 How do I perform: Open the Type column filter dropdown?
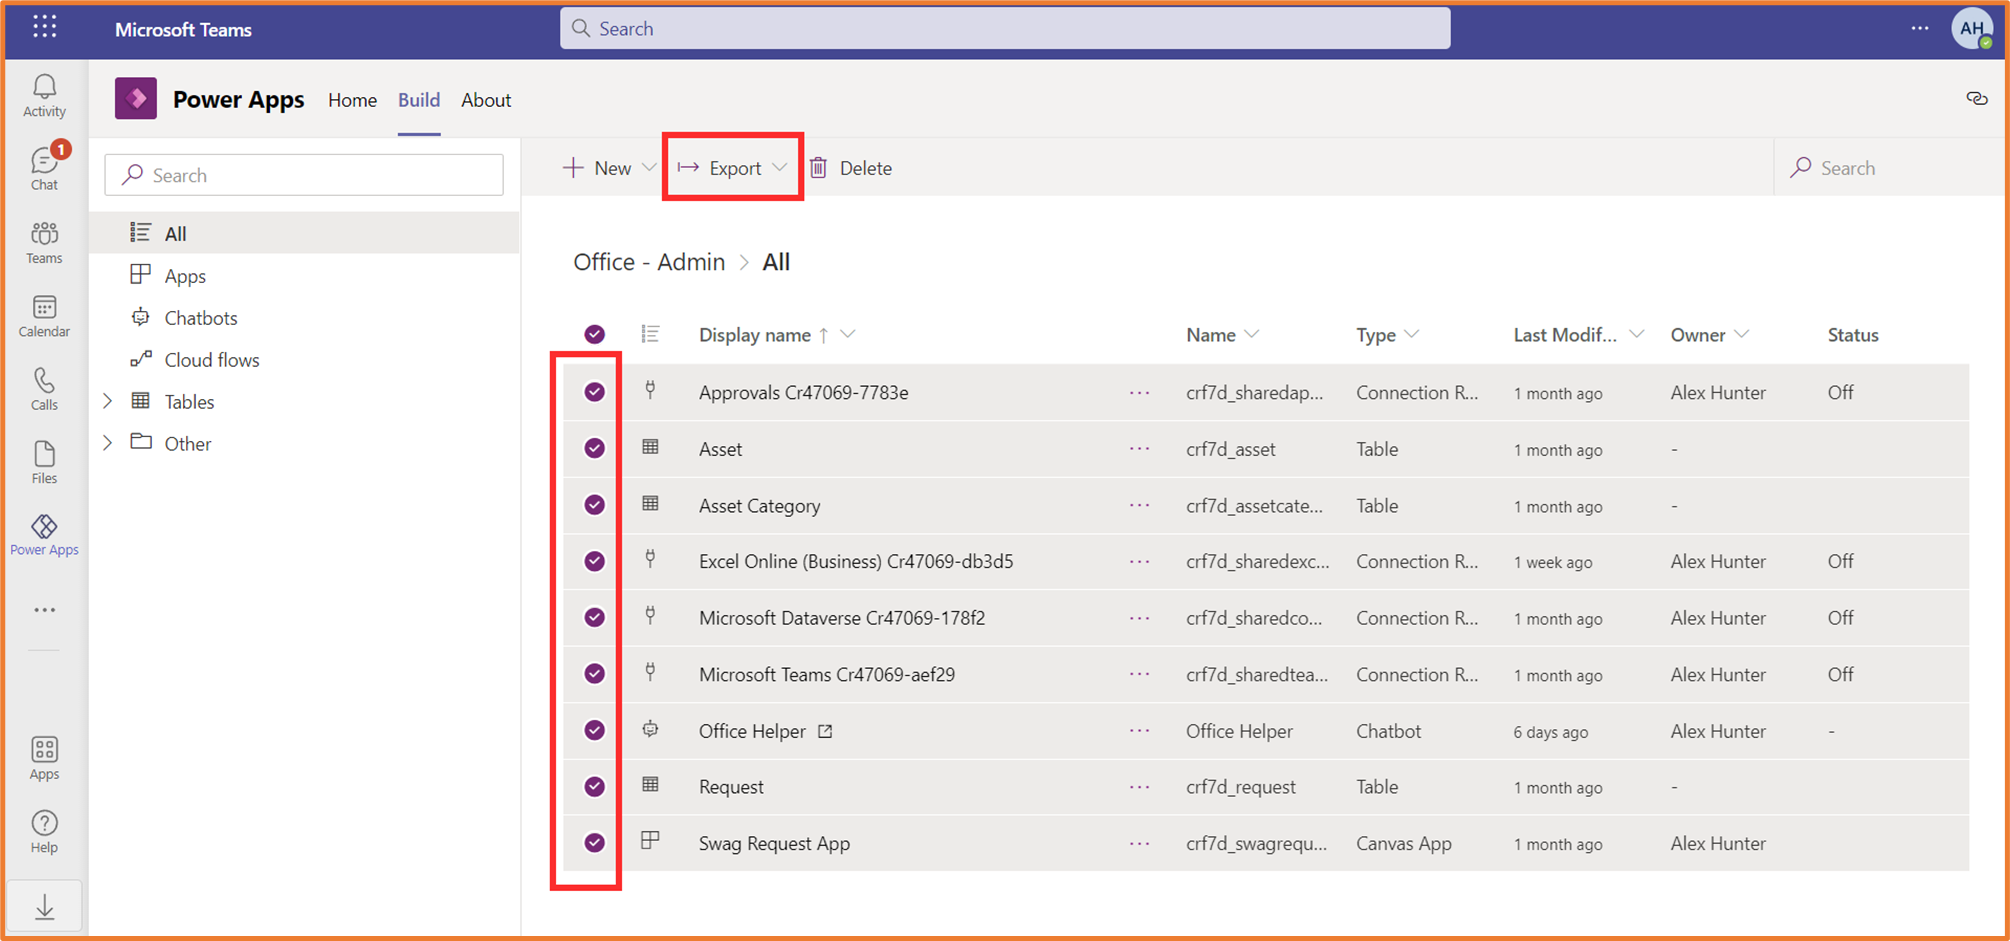(1412, 334)
